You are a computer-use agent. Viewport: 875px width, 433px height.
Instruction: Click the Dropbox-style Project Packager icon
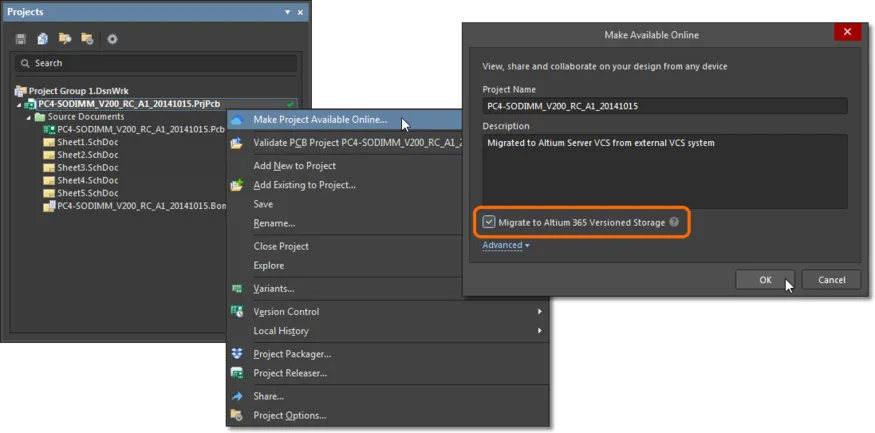(x=237, y=354)
